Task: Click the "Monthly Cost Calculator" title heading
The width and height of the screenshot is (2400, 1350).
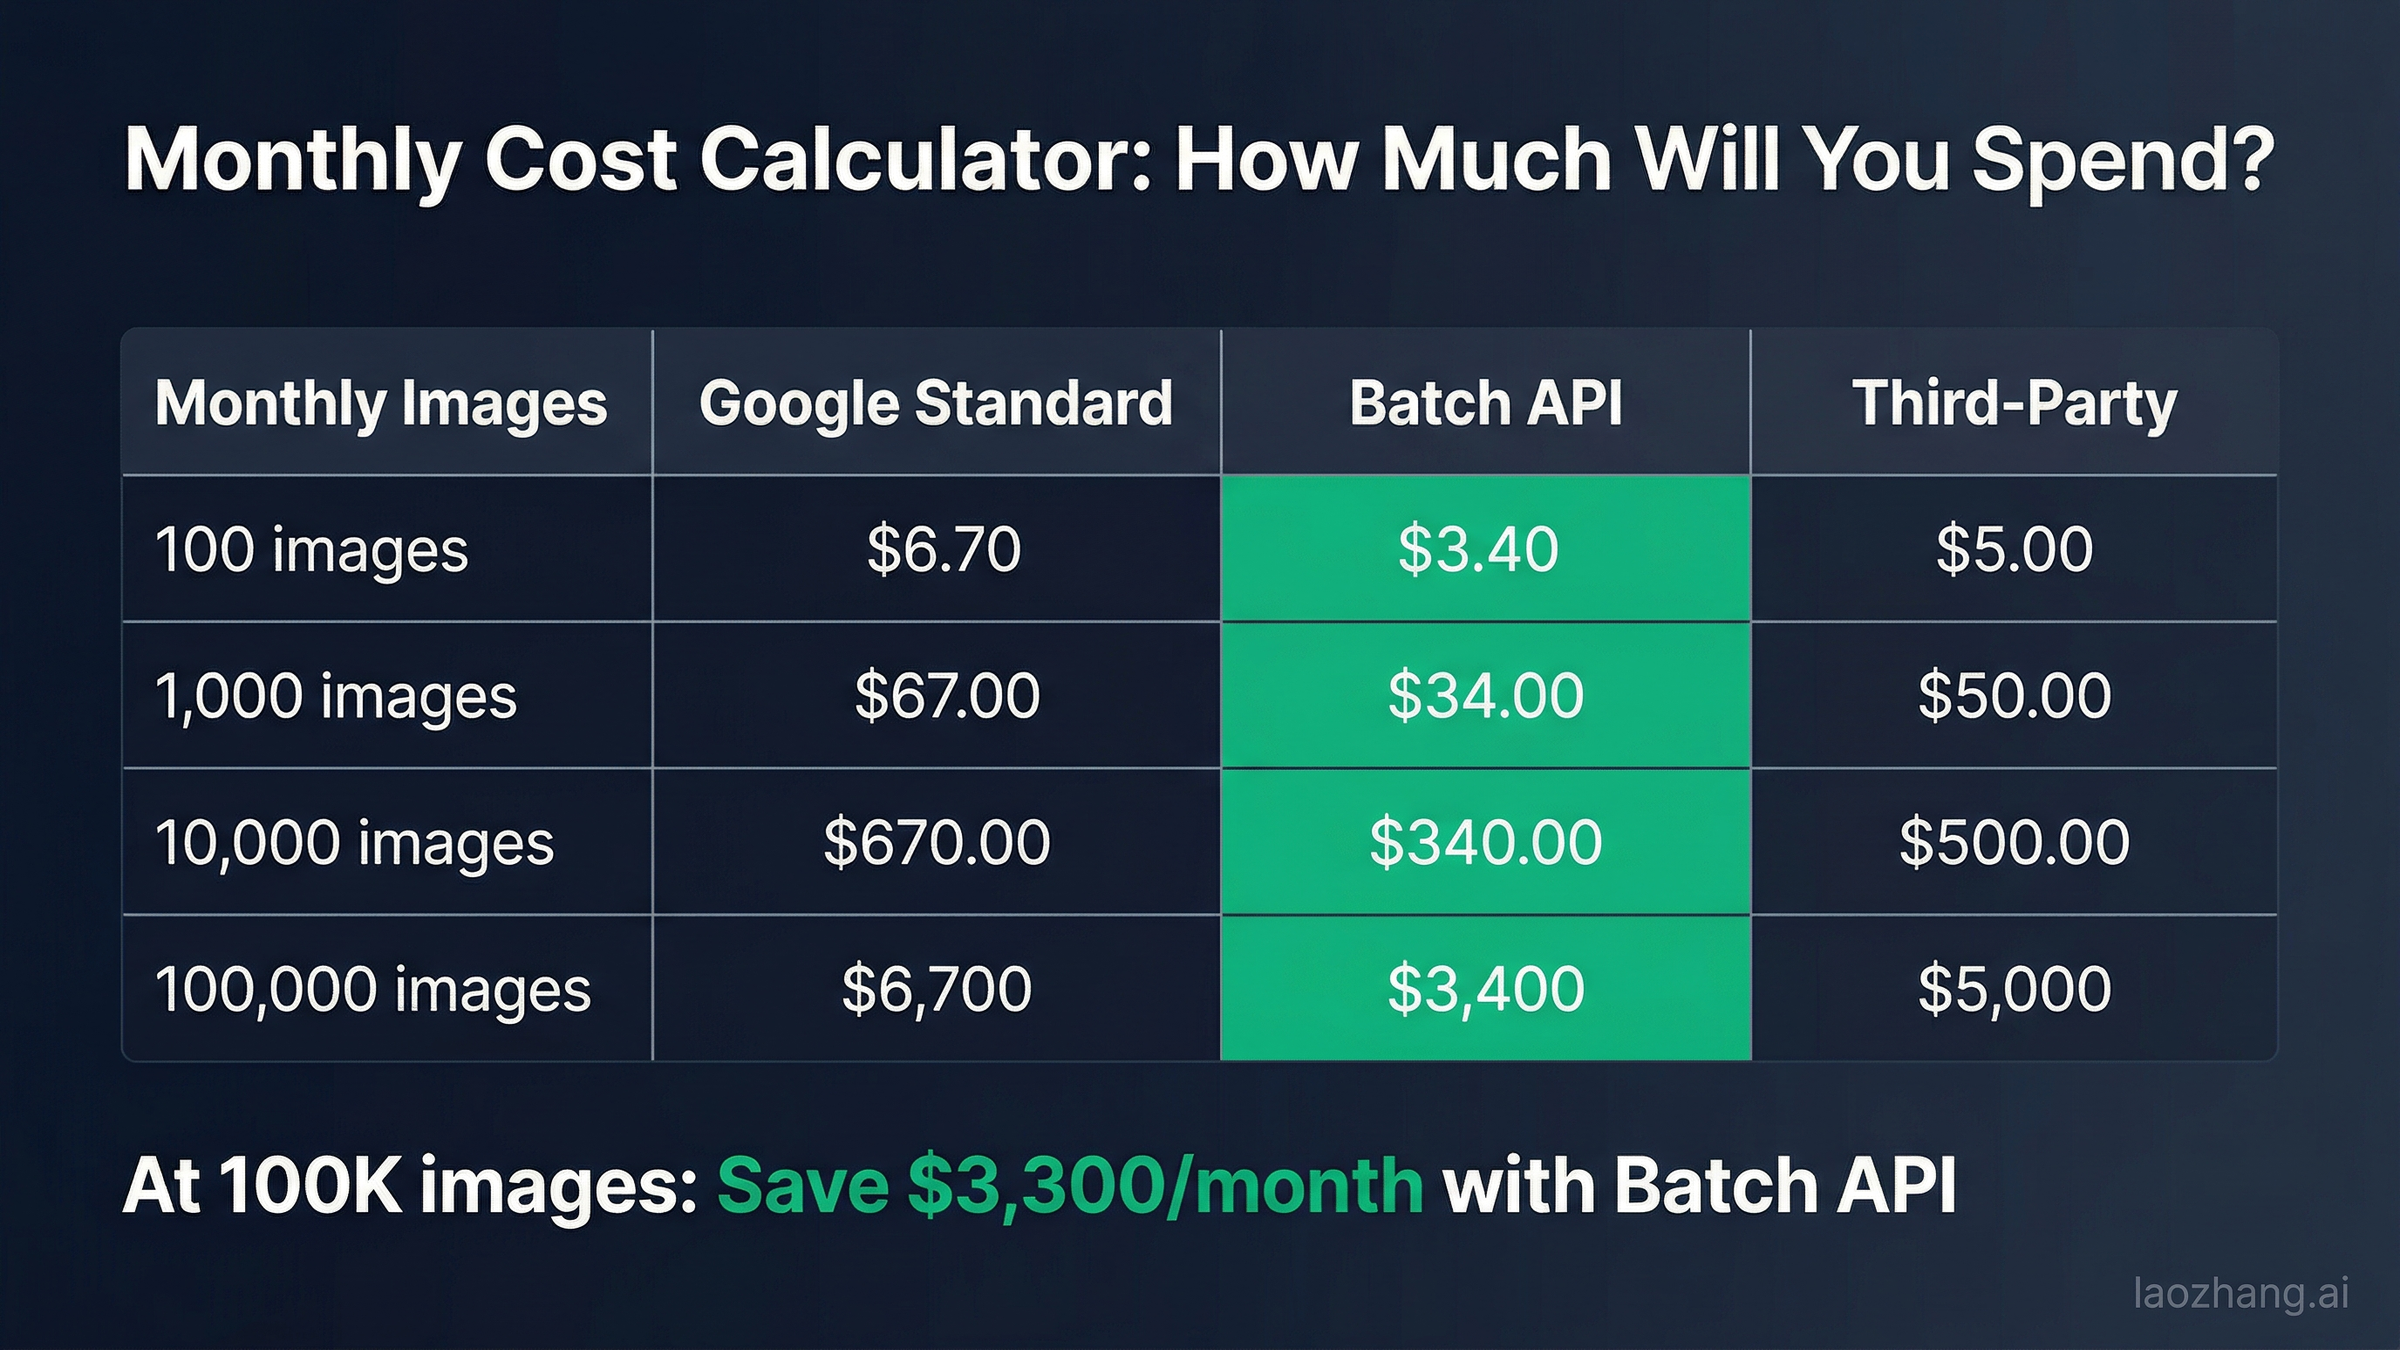Action: [1199, 160]
